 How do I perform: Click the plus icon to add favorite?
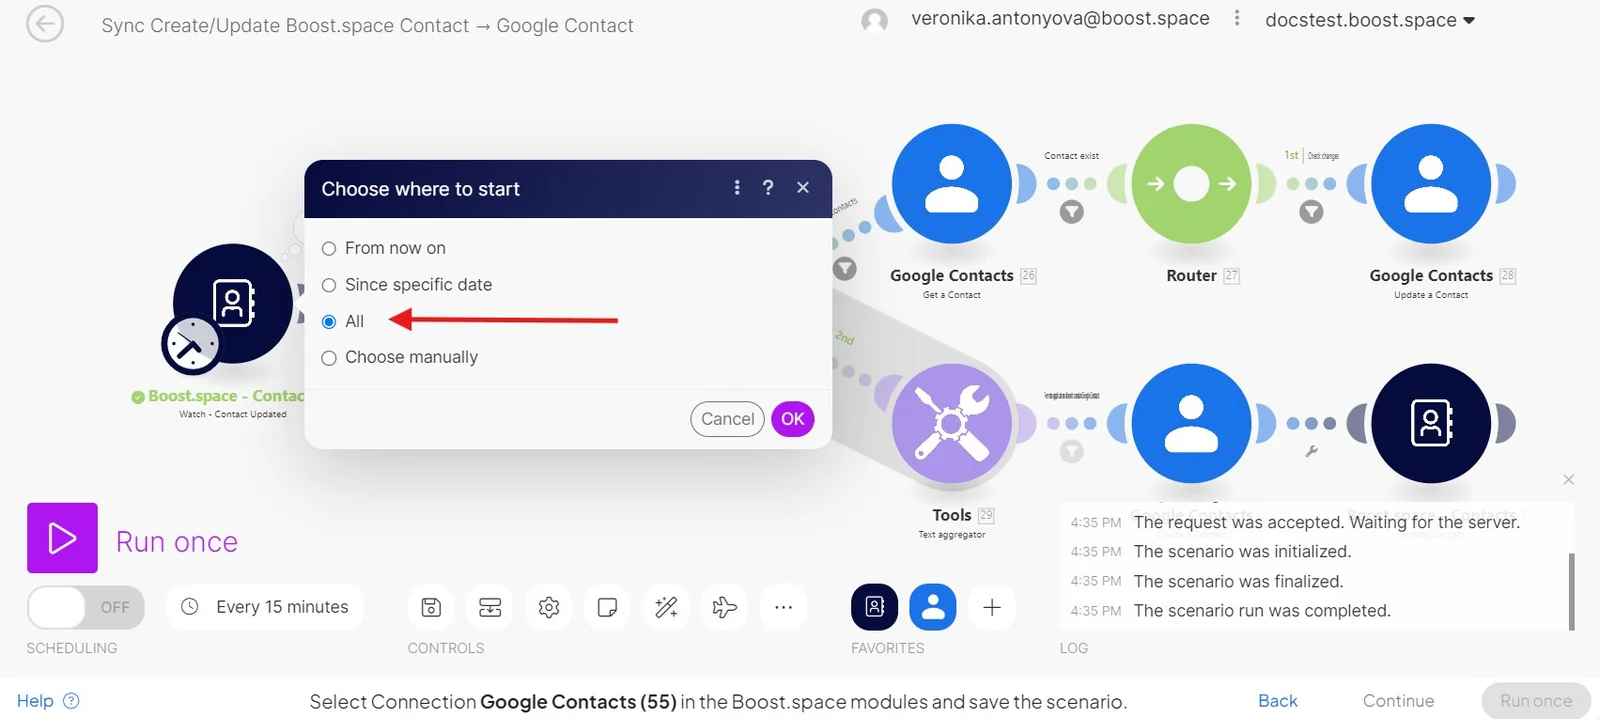(x=992, y=607)
